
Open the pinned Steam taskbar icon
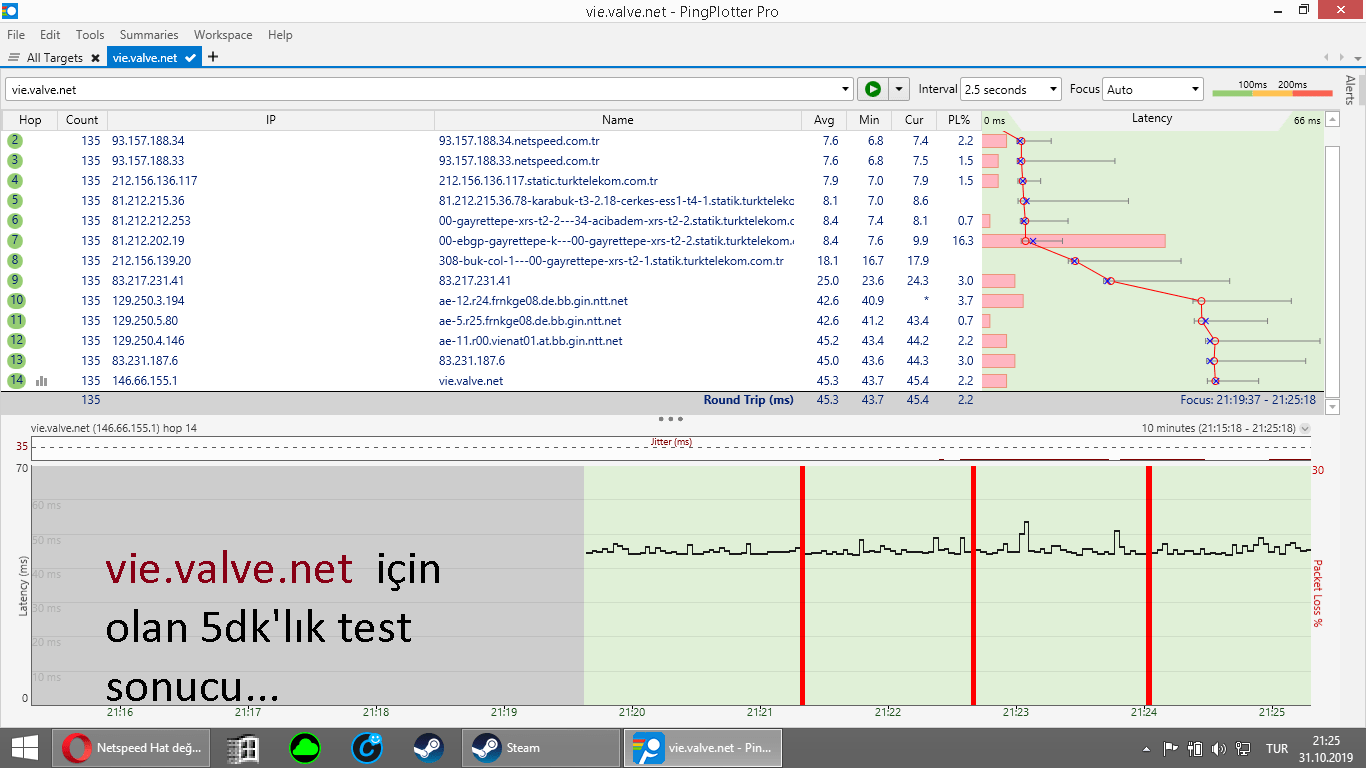click(429, 747)
